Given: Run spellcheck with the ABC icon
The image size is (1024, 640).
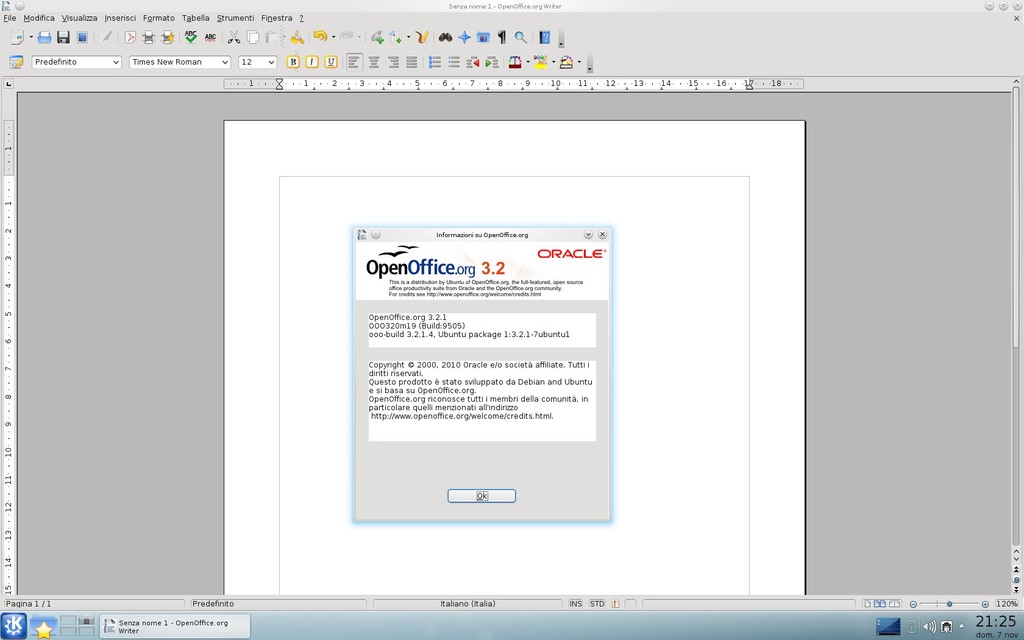Looking at the screenshot, I should [x=190, y=37].
